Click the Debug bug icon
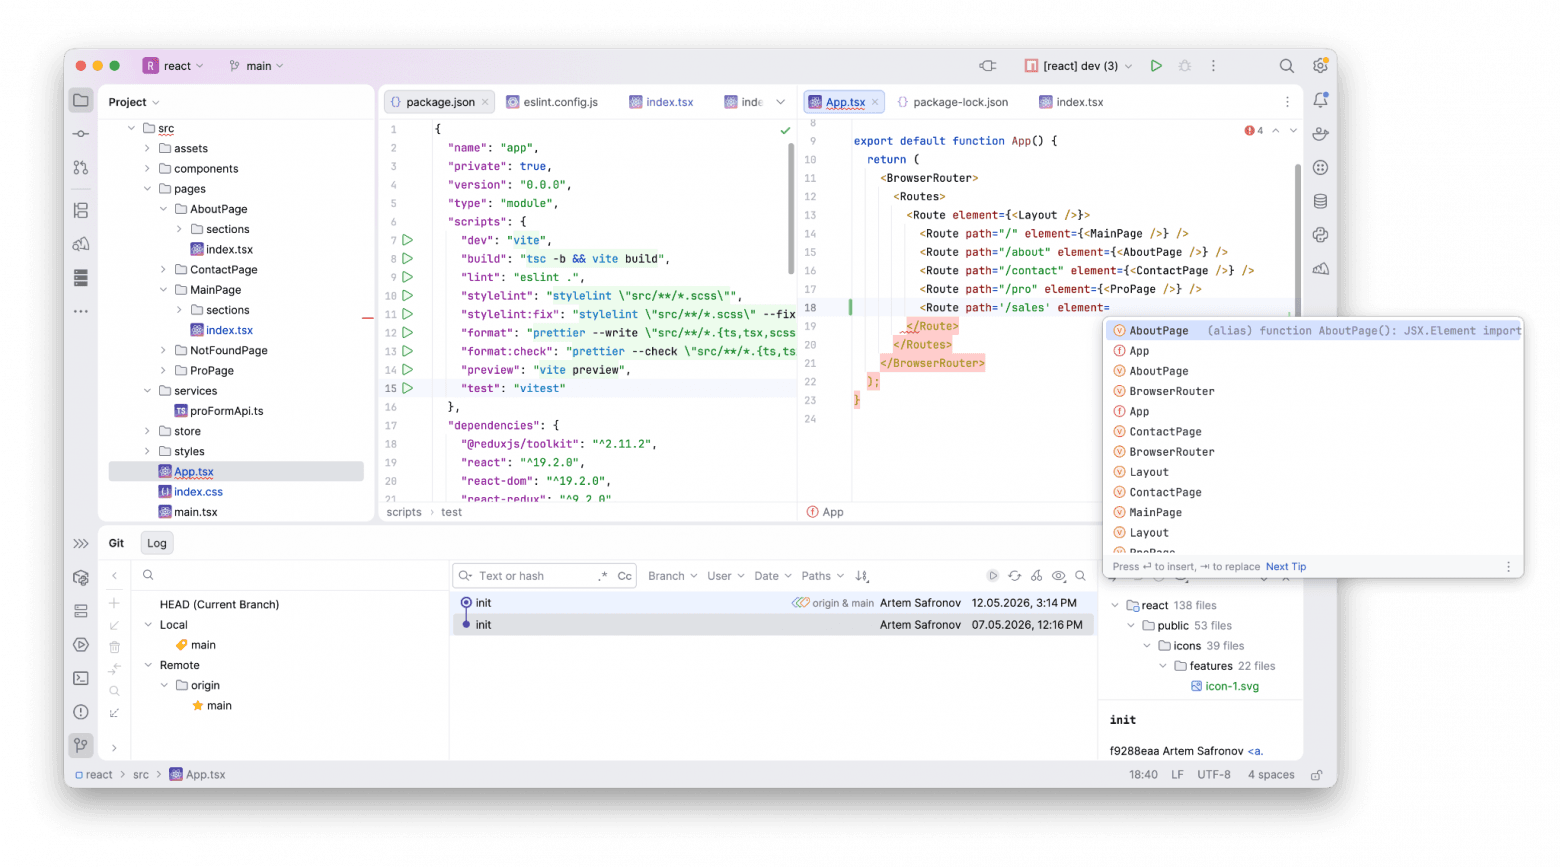 (1185, 66)
